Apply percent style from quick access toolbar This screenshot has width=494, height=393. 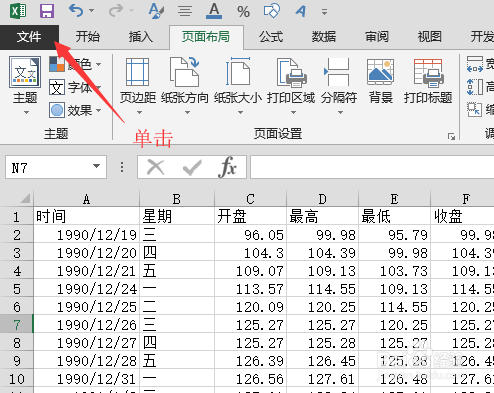click(x=243, y=12)
